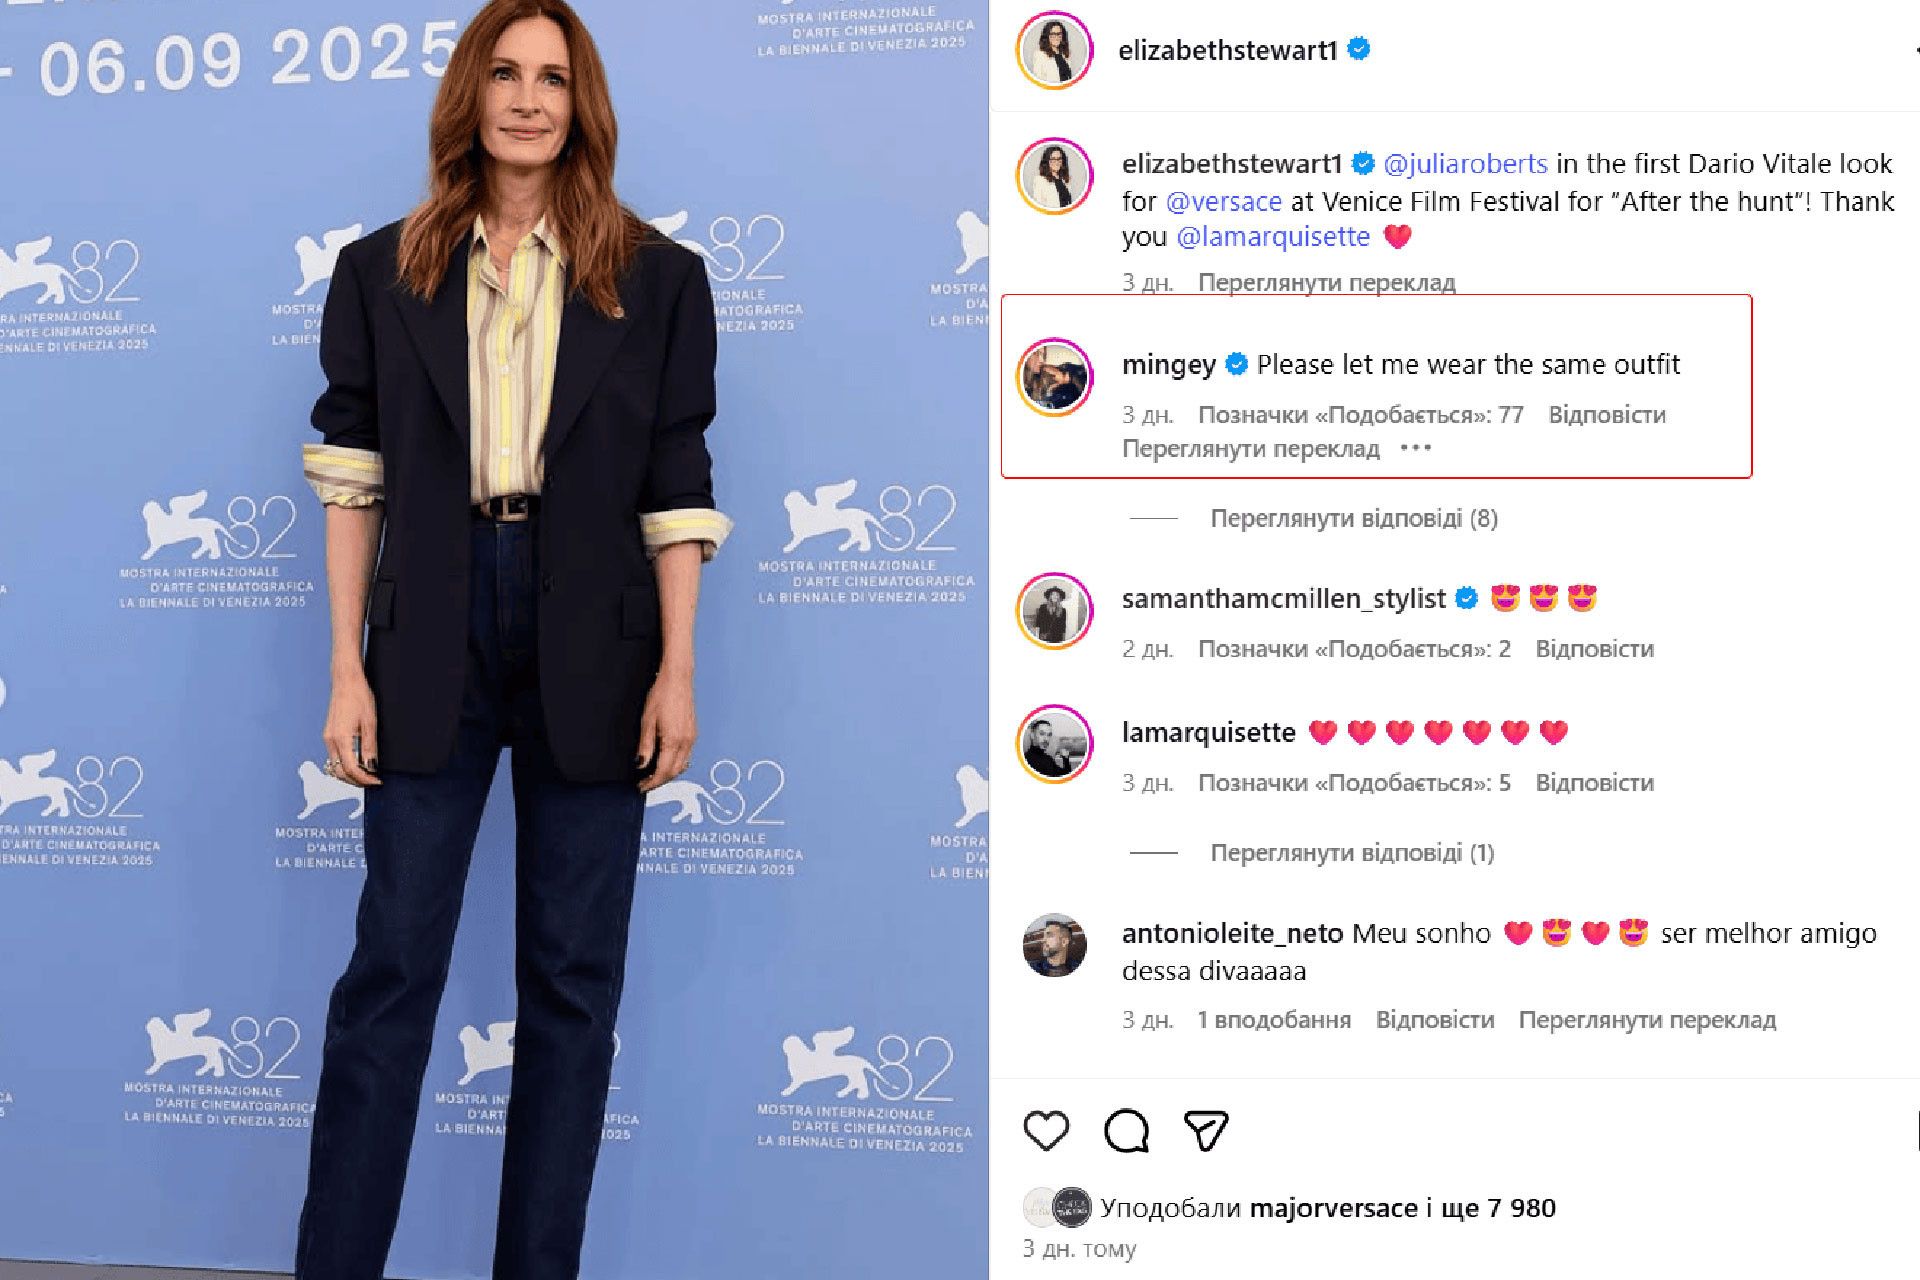This screenshot has height=1280, width=1920.
Task: Like the post with heart icon
Action: 1046,1131
